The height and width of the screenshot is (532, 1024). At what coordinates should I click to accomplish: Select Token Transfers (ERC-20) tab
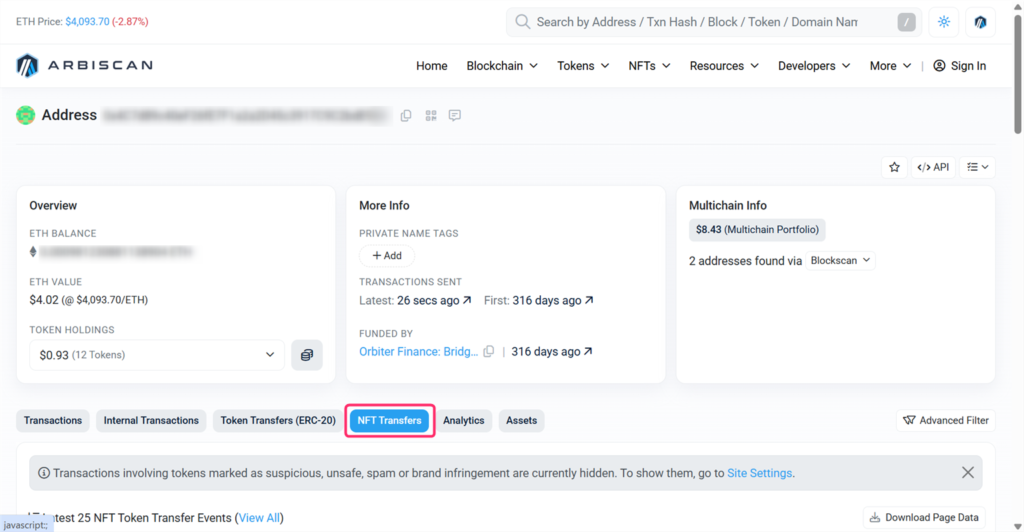pyautogui.click(x=278, y=421)
